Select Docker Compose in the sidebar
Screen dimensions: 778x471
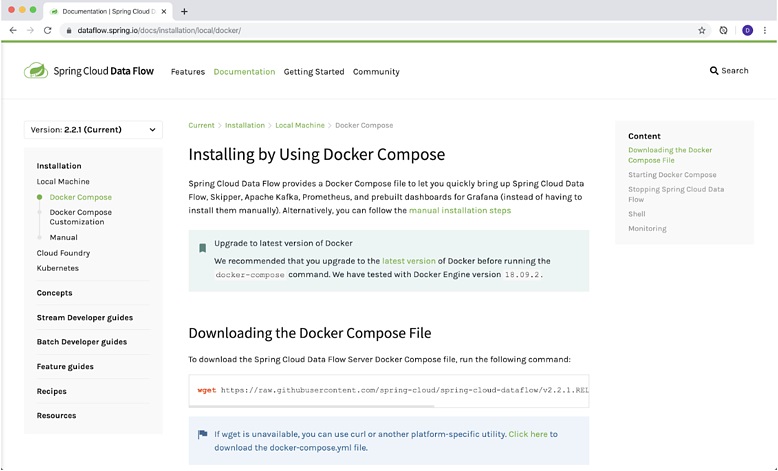pyautogui.click(x=80, y=197)
